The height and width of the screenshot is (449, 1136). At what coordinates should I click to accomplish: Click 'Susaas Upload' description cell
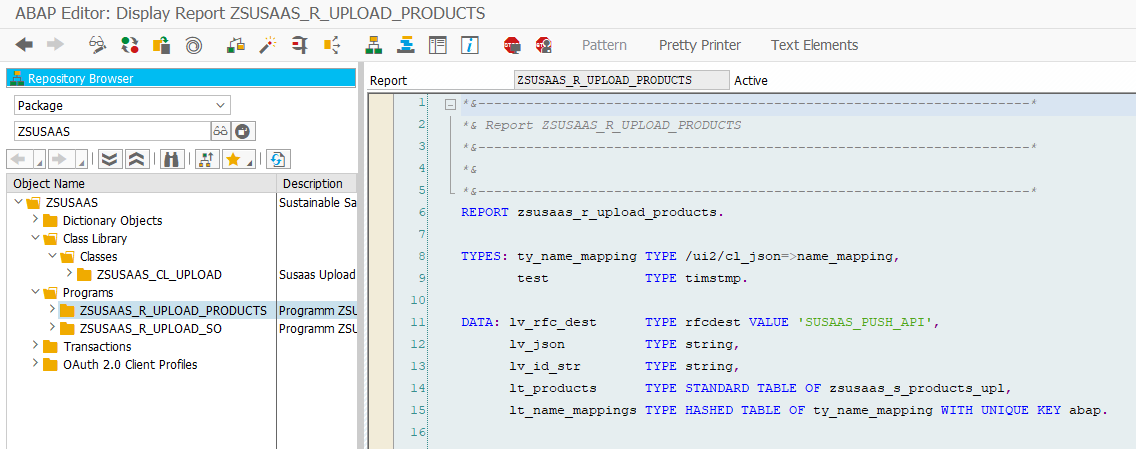[x=317, y=274]
